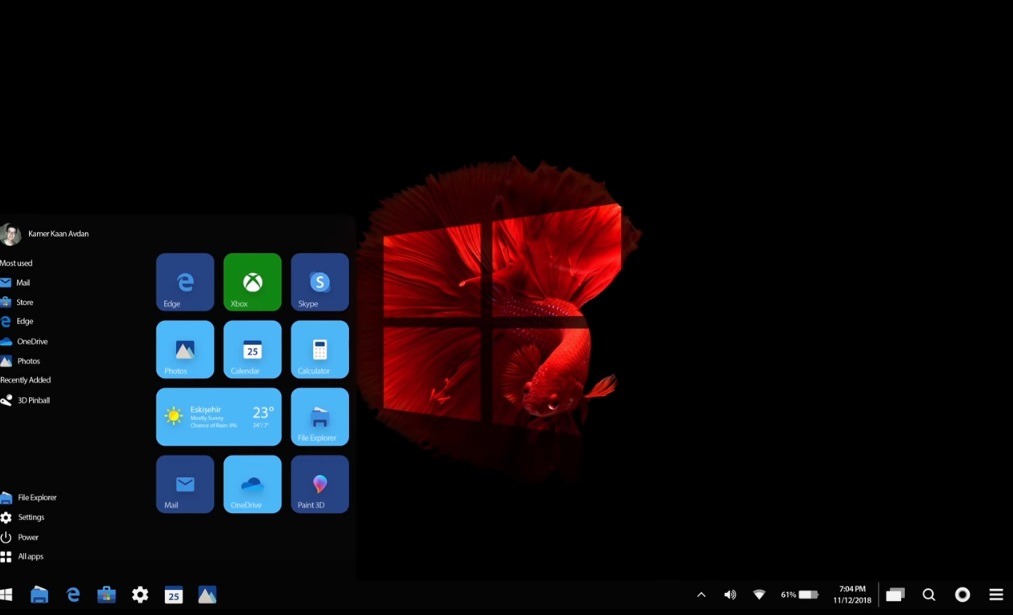Show All apps list
This screenshot has width=1013, height=615.
[x=22, y=556]
